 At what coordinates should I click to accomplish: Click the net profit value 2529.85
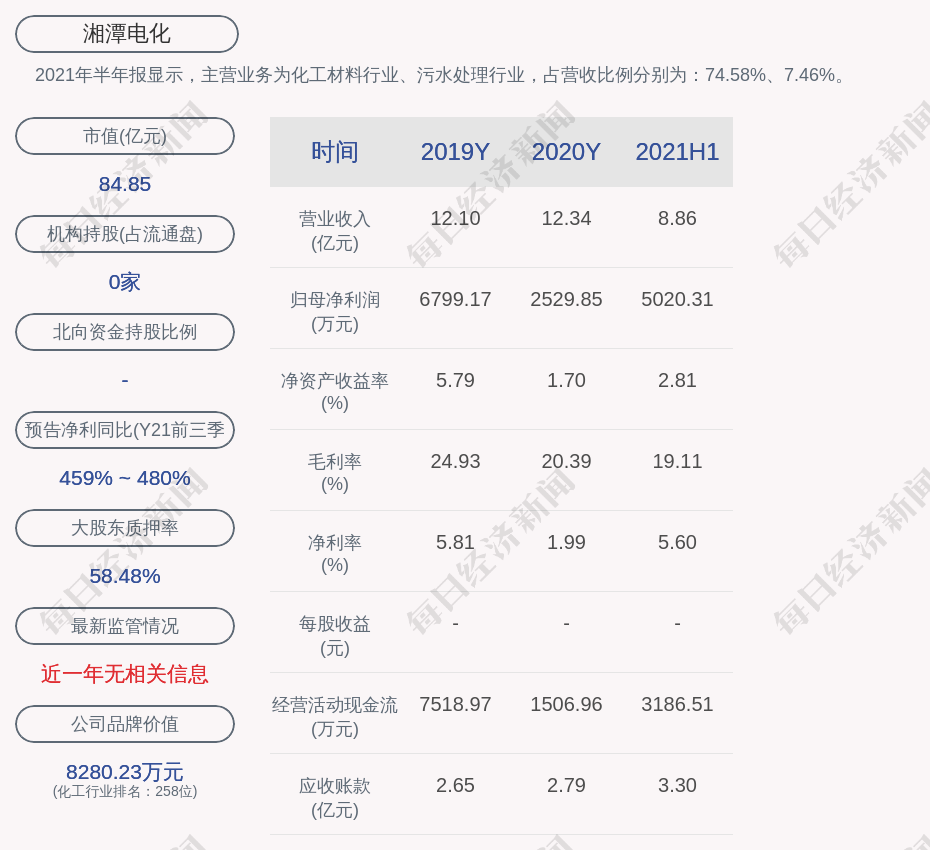coord(566,300)
